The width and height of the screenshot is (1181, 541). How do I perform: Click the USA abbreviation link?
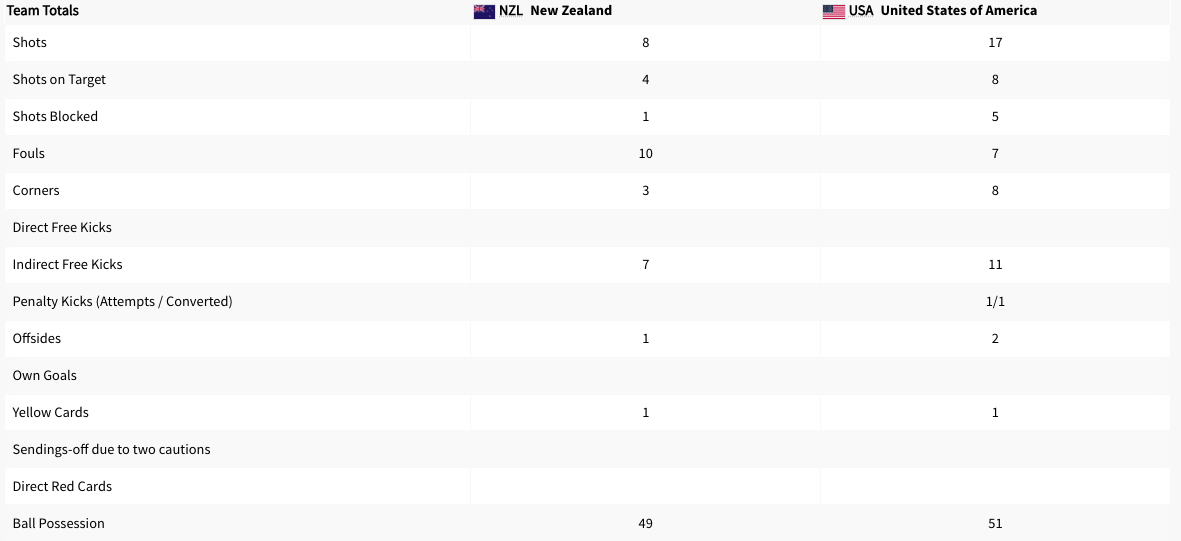[861, 11]
